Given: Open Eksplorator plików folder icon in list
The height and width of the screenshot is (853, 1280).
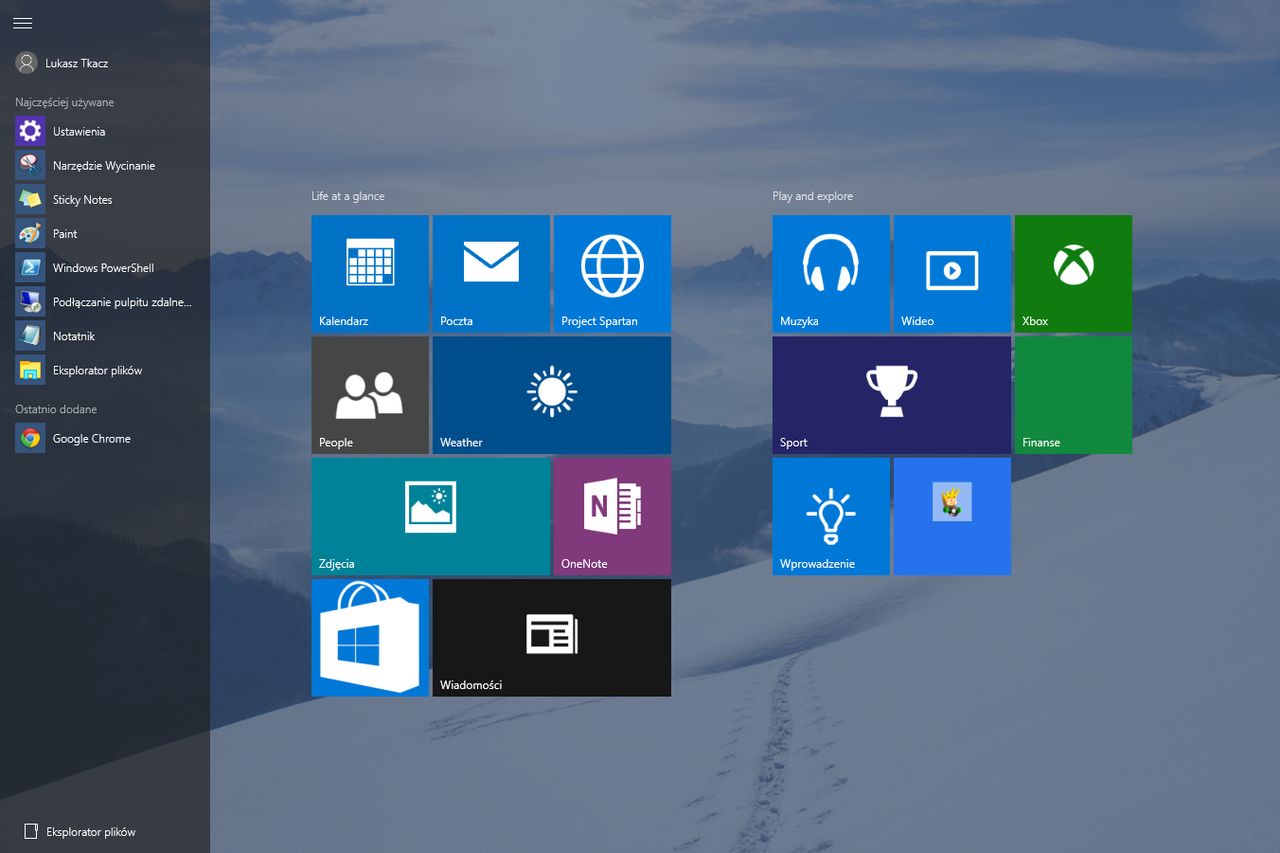Looking at the screenshot, I should (x=30, y=370).
